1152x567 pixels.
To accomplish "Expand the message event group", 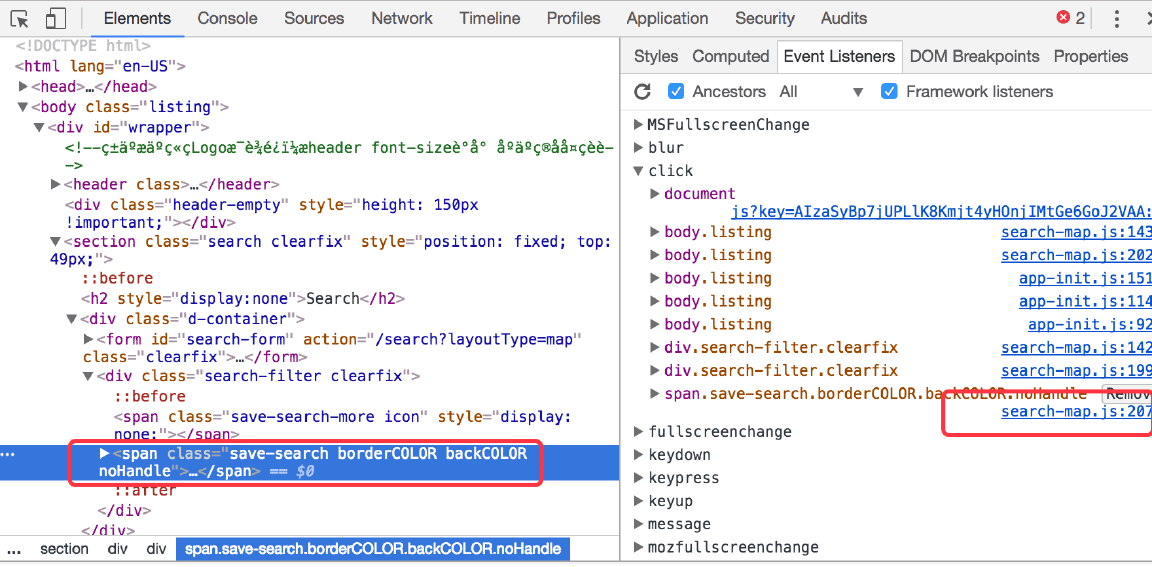I will click(x=638, y=524).
